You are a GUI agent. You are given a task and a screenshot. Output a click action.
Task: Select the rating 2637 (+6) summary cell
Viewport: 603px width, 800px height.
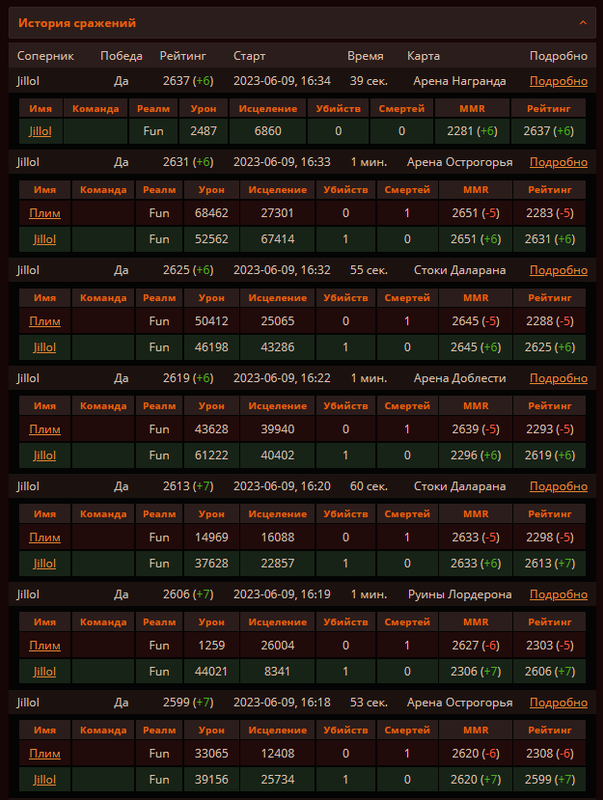pyautogui.click(x=188, y=81)
